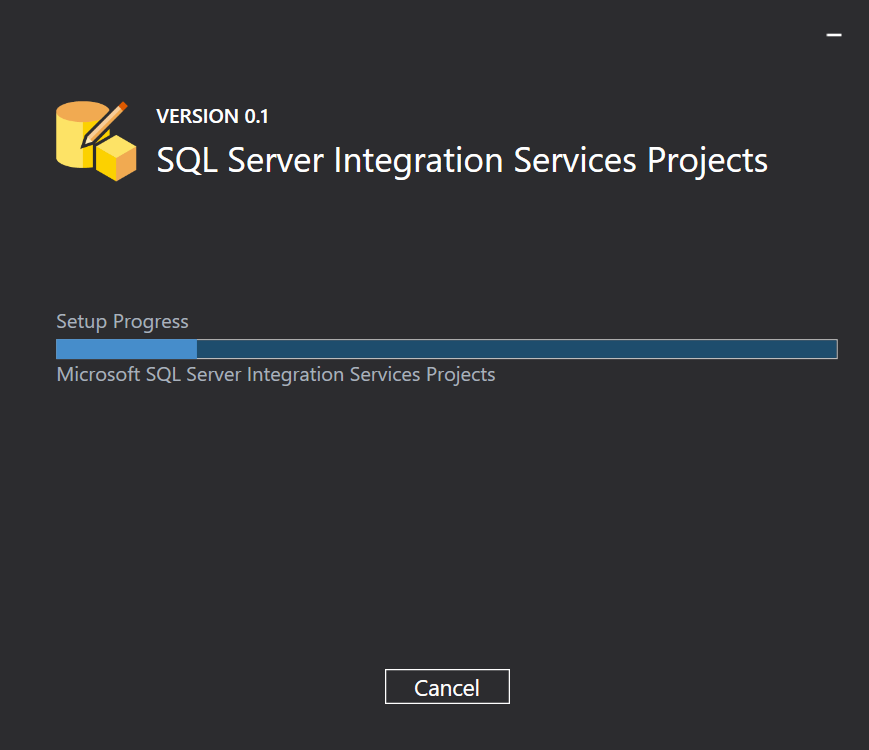The height and width of the screenshot is (750, 869).
Task: Click the right end of the progress bar
Action: coord(833,349)
